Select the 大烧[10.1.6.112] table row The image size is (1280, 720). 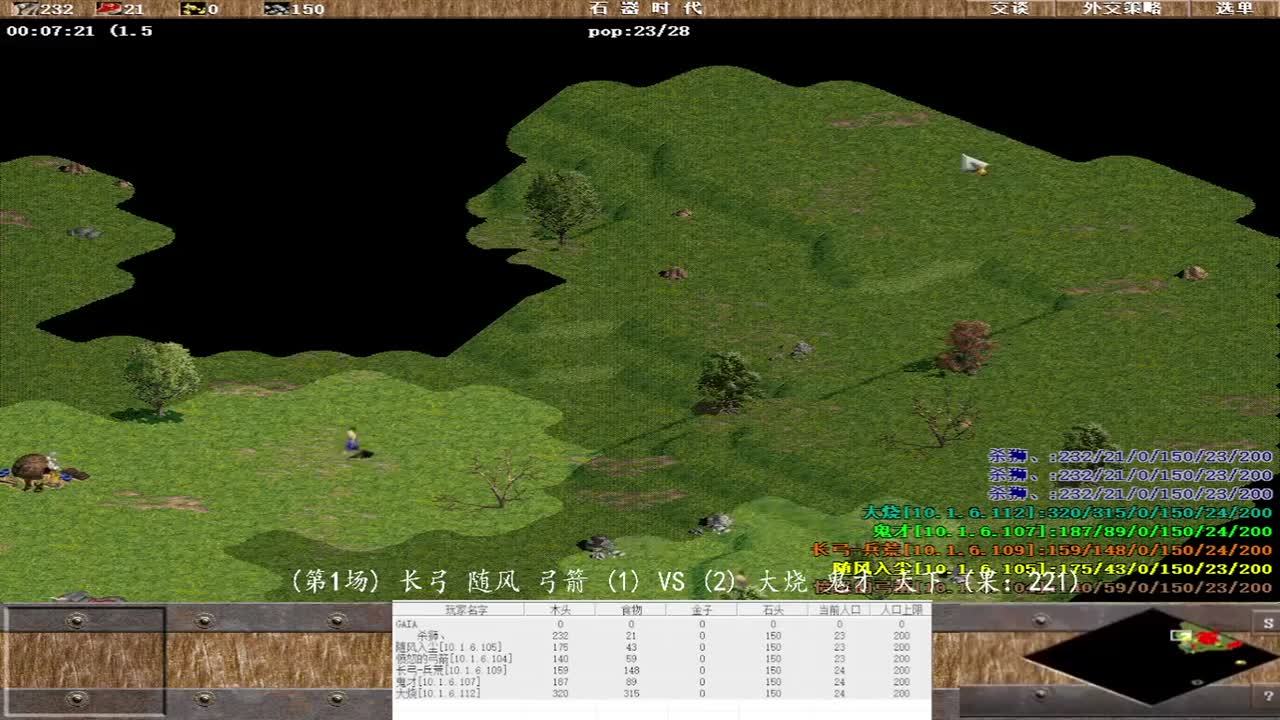point(661,693)
